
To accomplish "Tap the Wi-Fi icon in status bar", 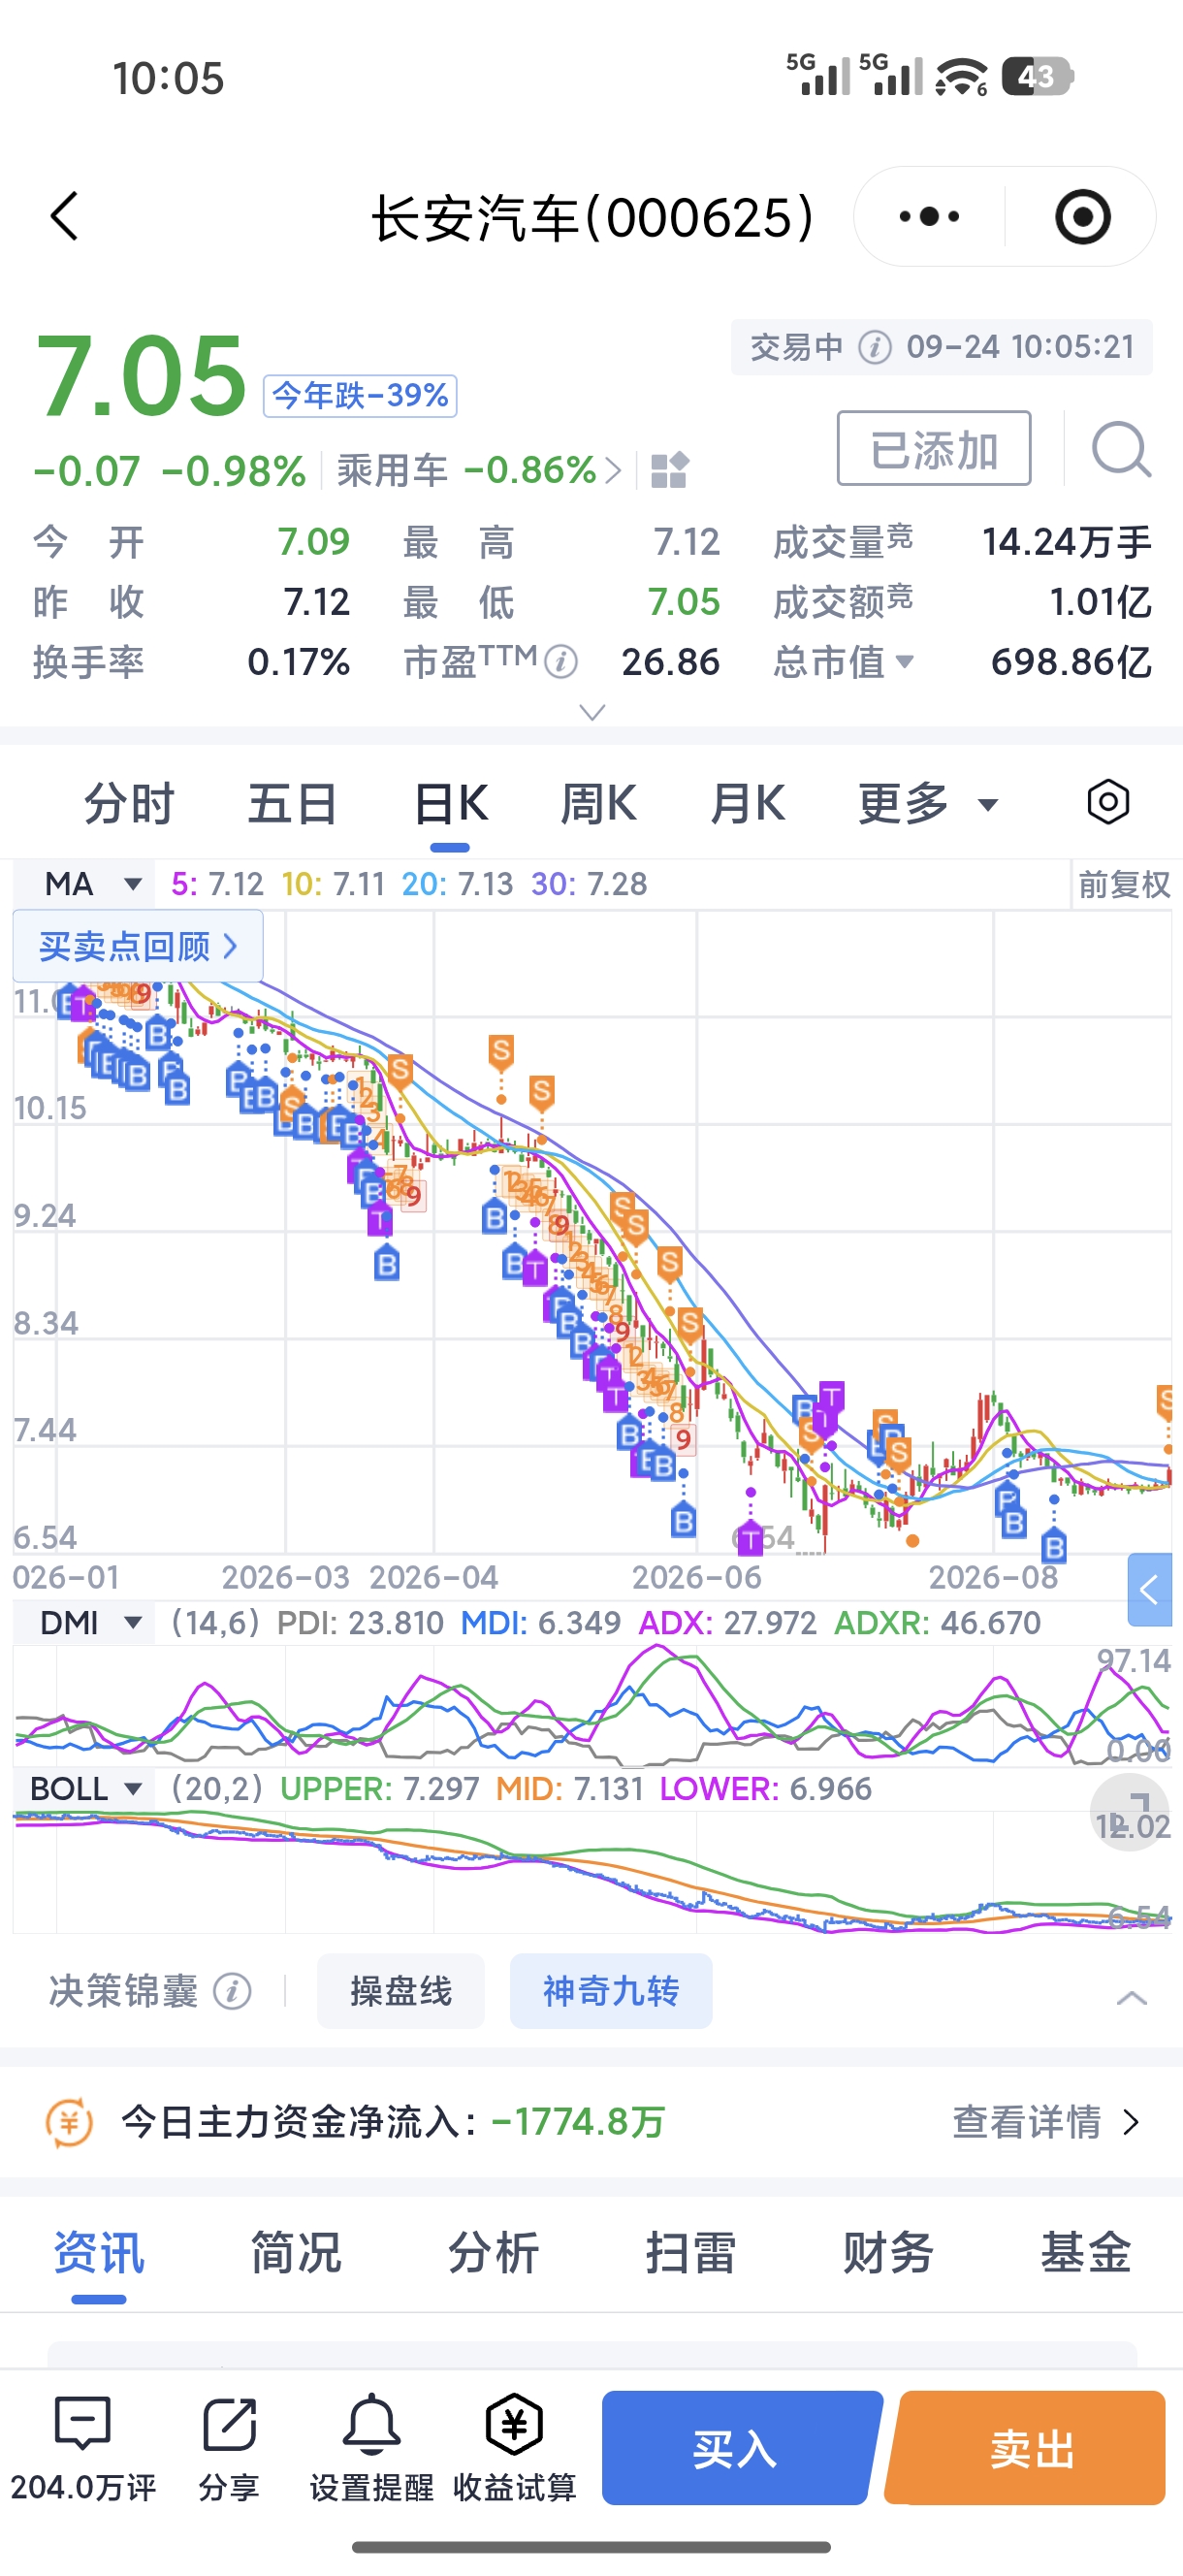I will [x=961, y=76].
